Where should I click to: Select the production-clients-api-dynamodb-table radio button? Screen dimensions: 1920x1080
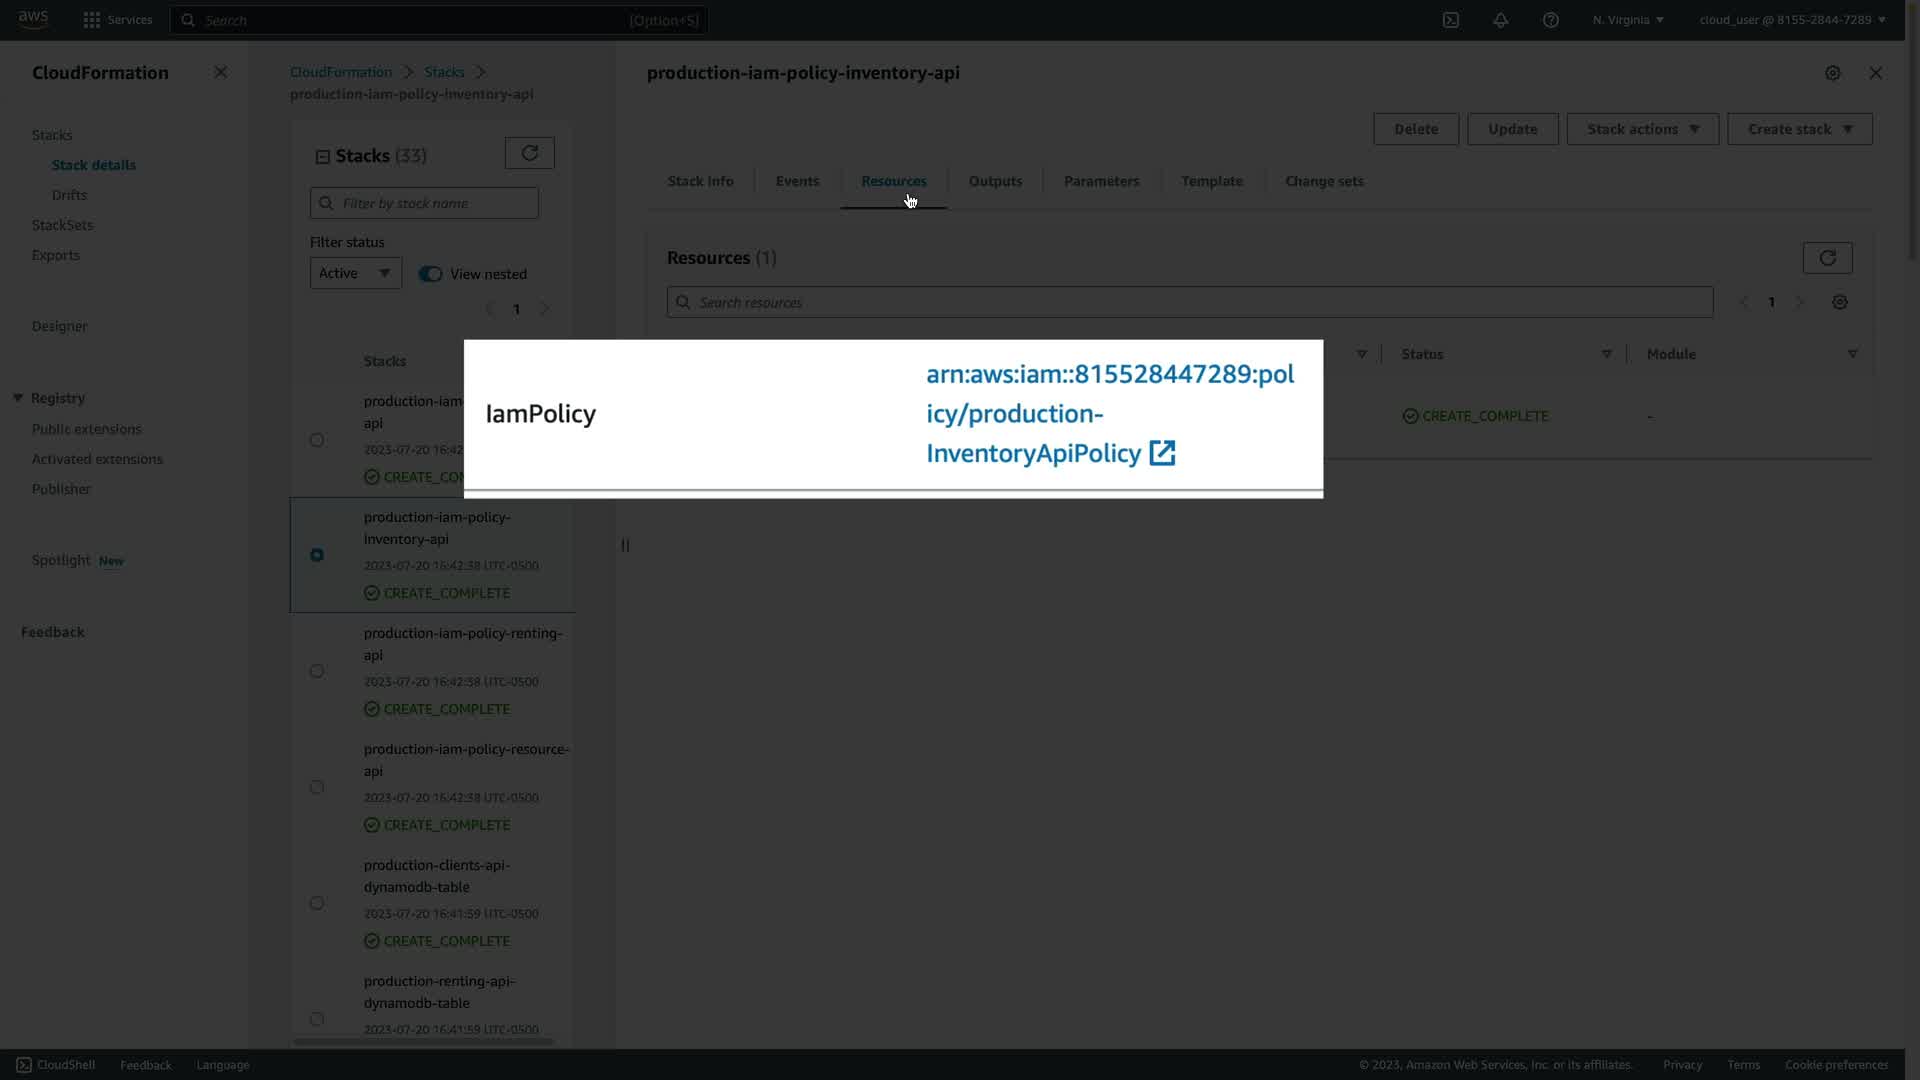pyautogui.click(x=317, y=903)
